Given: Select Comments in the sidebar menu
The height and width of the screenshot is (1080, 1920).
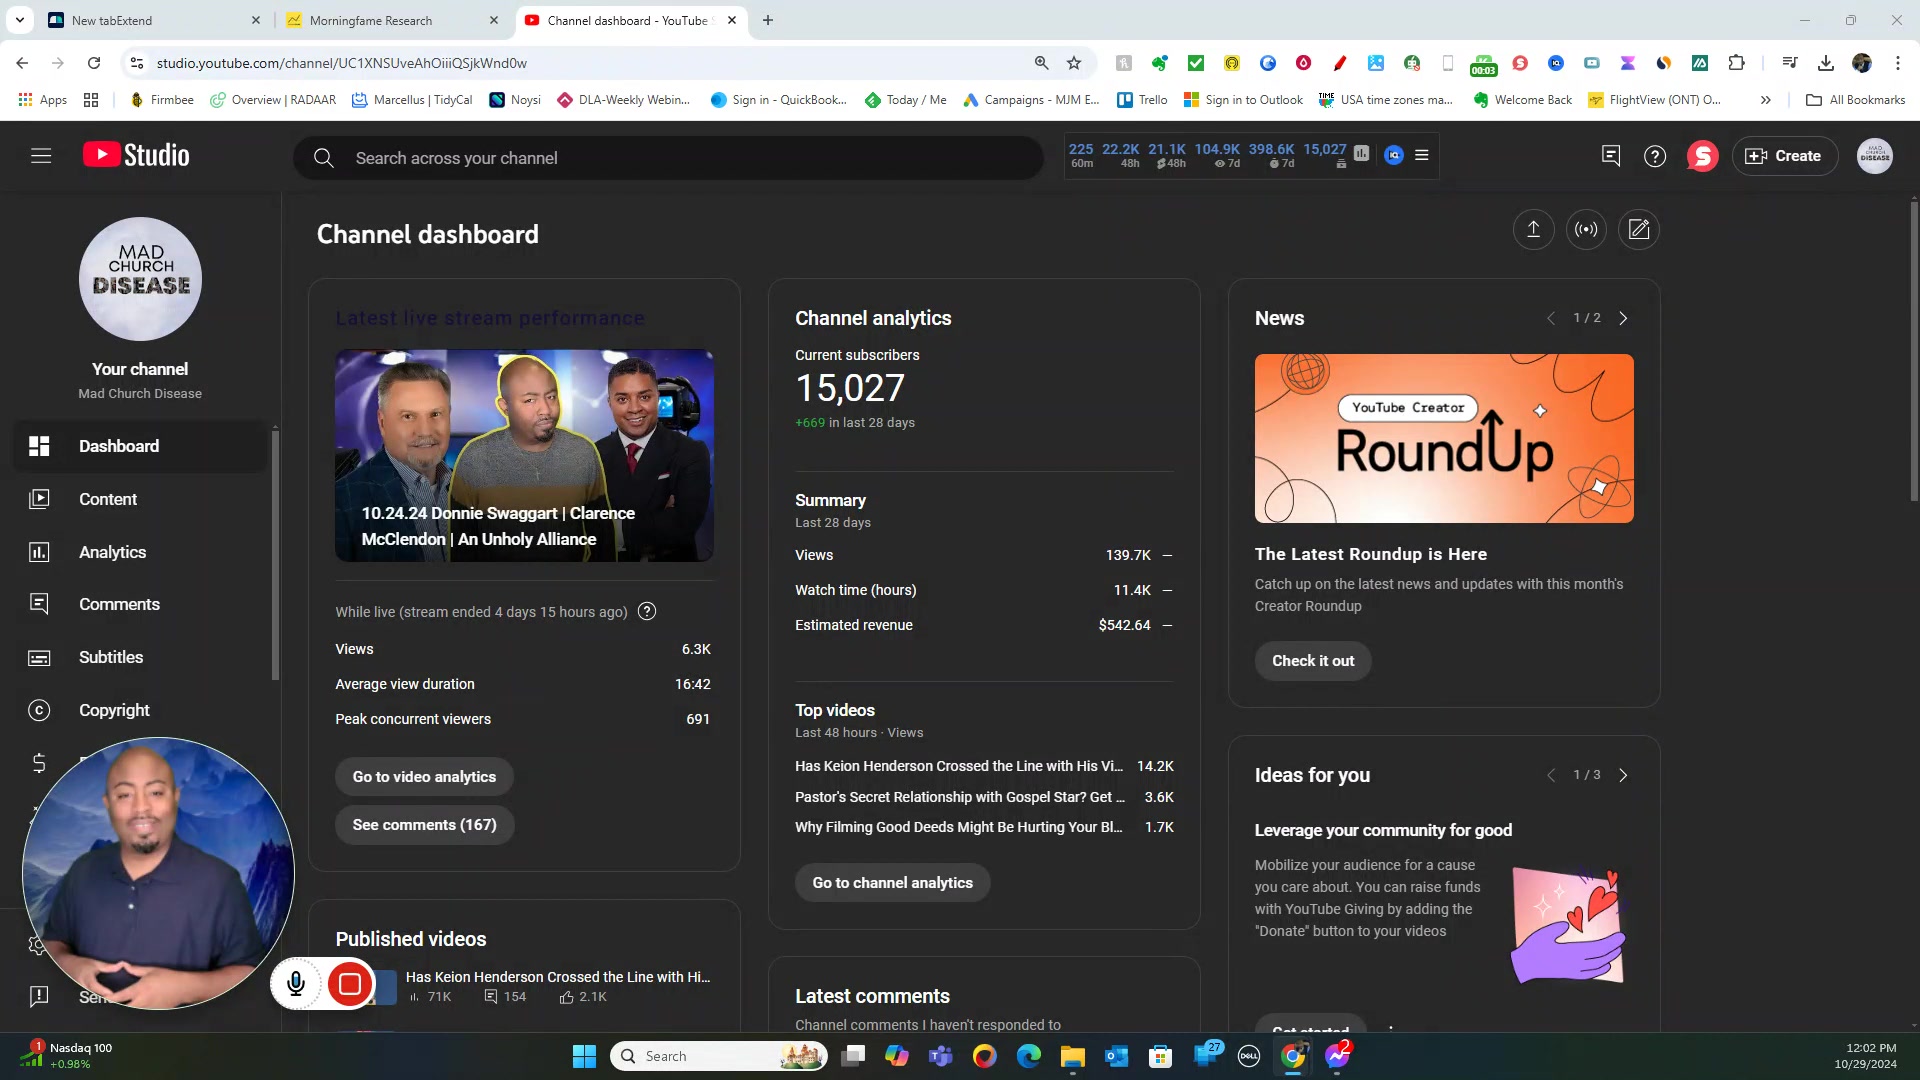Looking at the screenshot, I should tap(119, 604).
